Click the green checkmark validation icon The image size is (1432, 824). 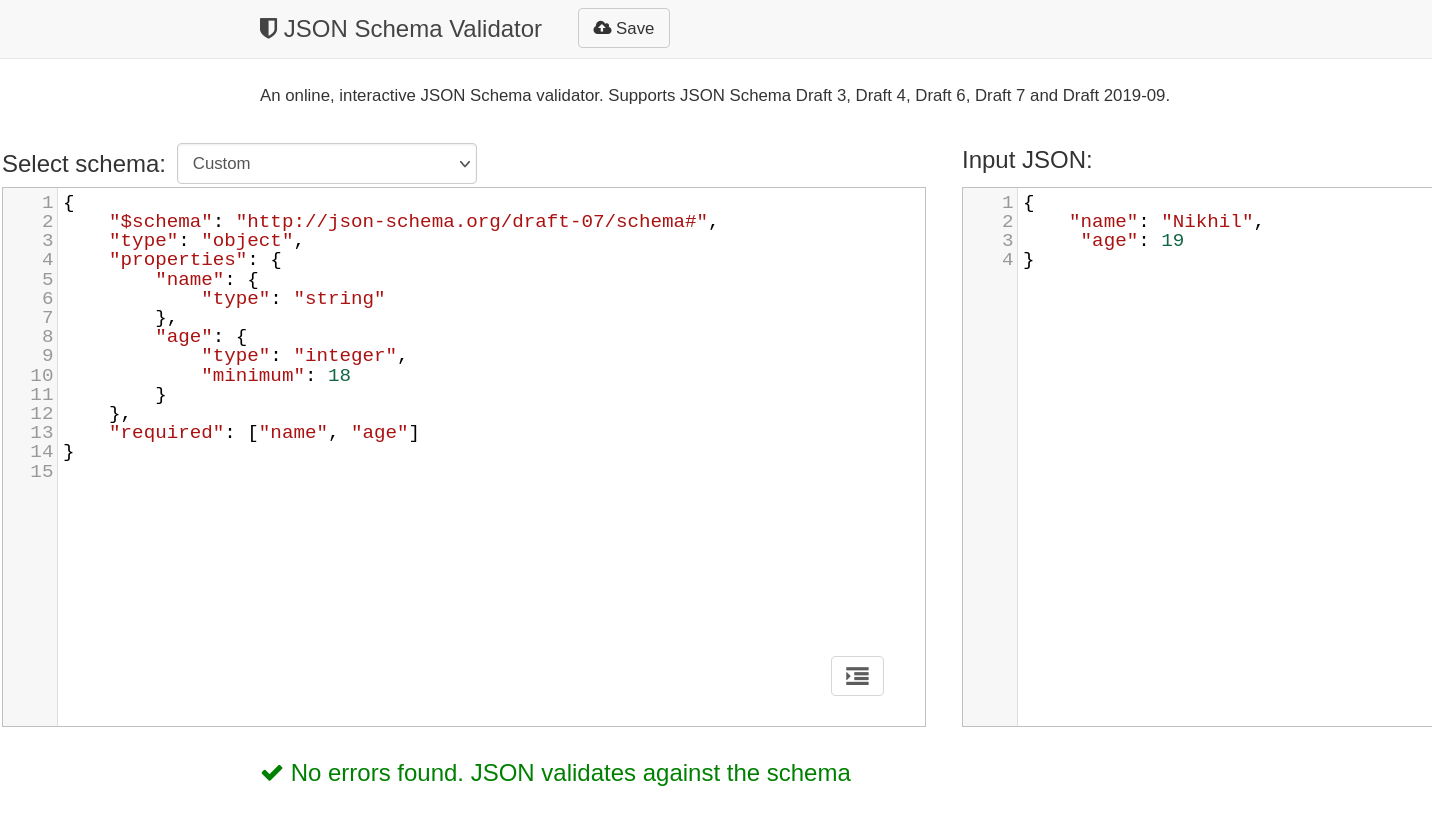point(272,773)
